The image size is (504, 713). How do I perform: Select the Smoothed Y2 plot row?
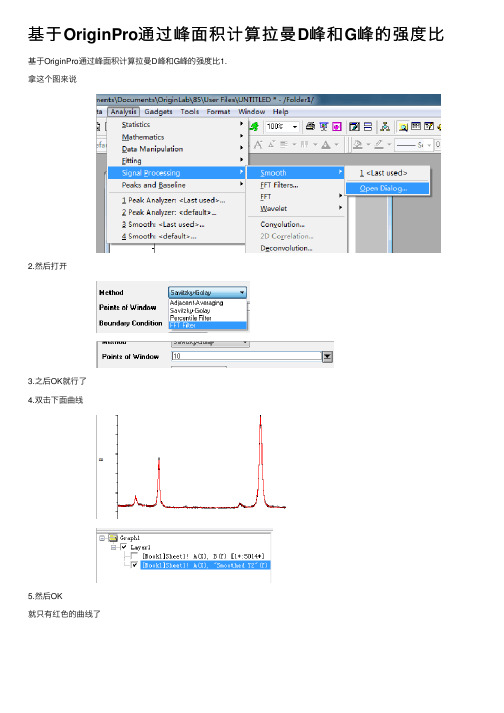point(205,565)
